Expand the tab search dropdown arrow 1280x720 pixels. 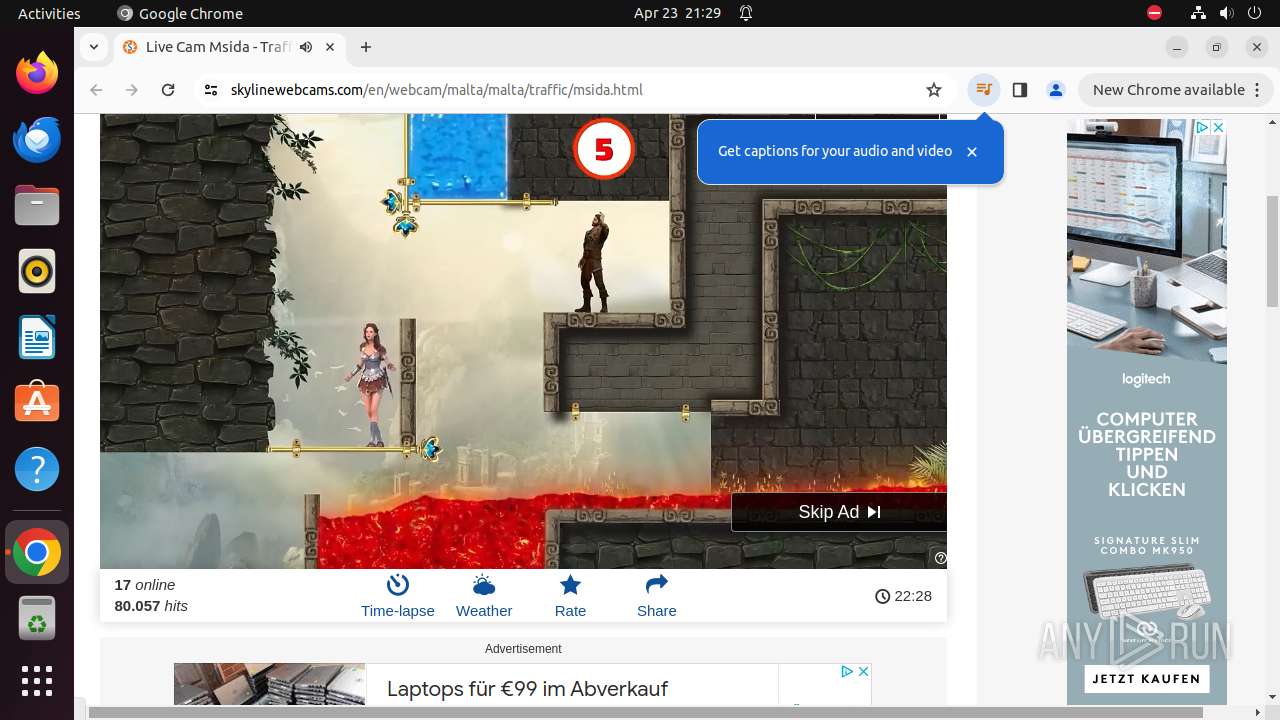coord(93,47)
